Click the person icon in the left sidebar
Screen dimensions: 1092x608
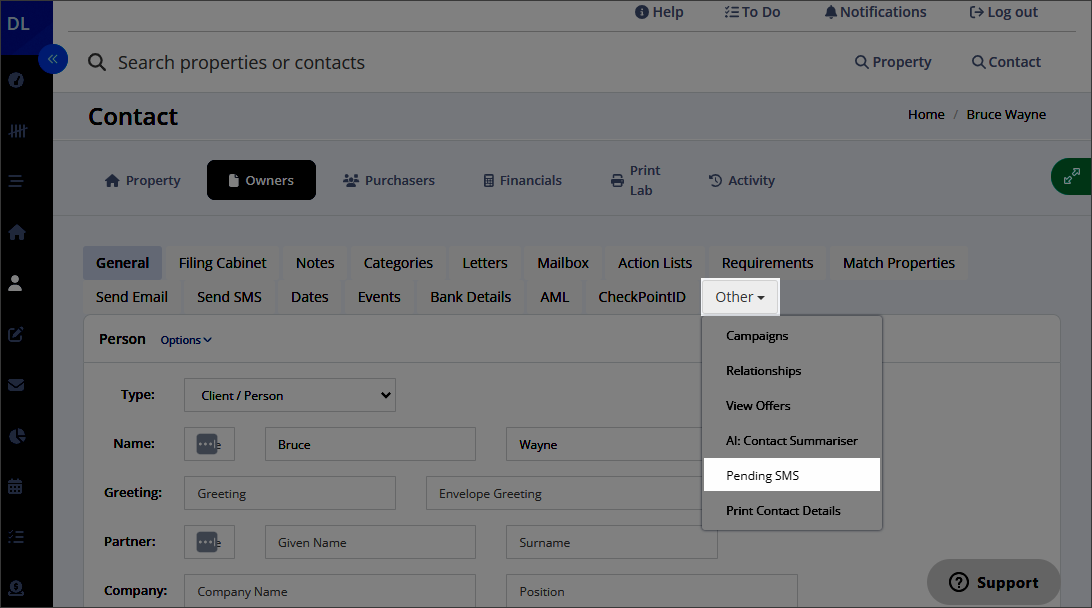pyautogui.click(x=16, y=283)
